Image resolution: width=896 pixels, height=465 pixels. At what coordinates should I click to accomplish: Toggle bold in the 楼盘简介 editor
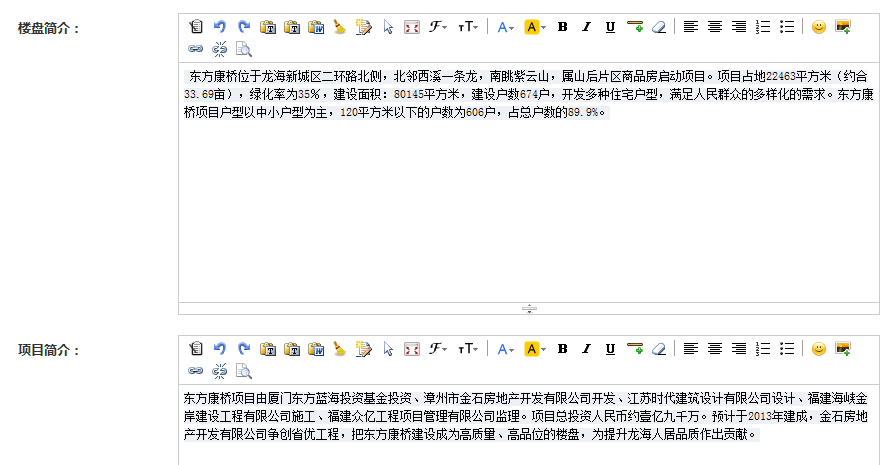click(x=562, y=27)
